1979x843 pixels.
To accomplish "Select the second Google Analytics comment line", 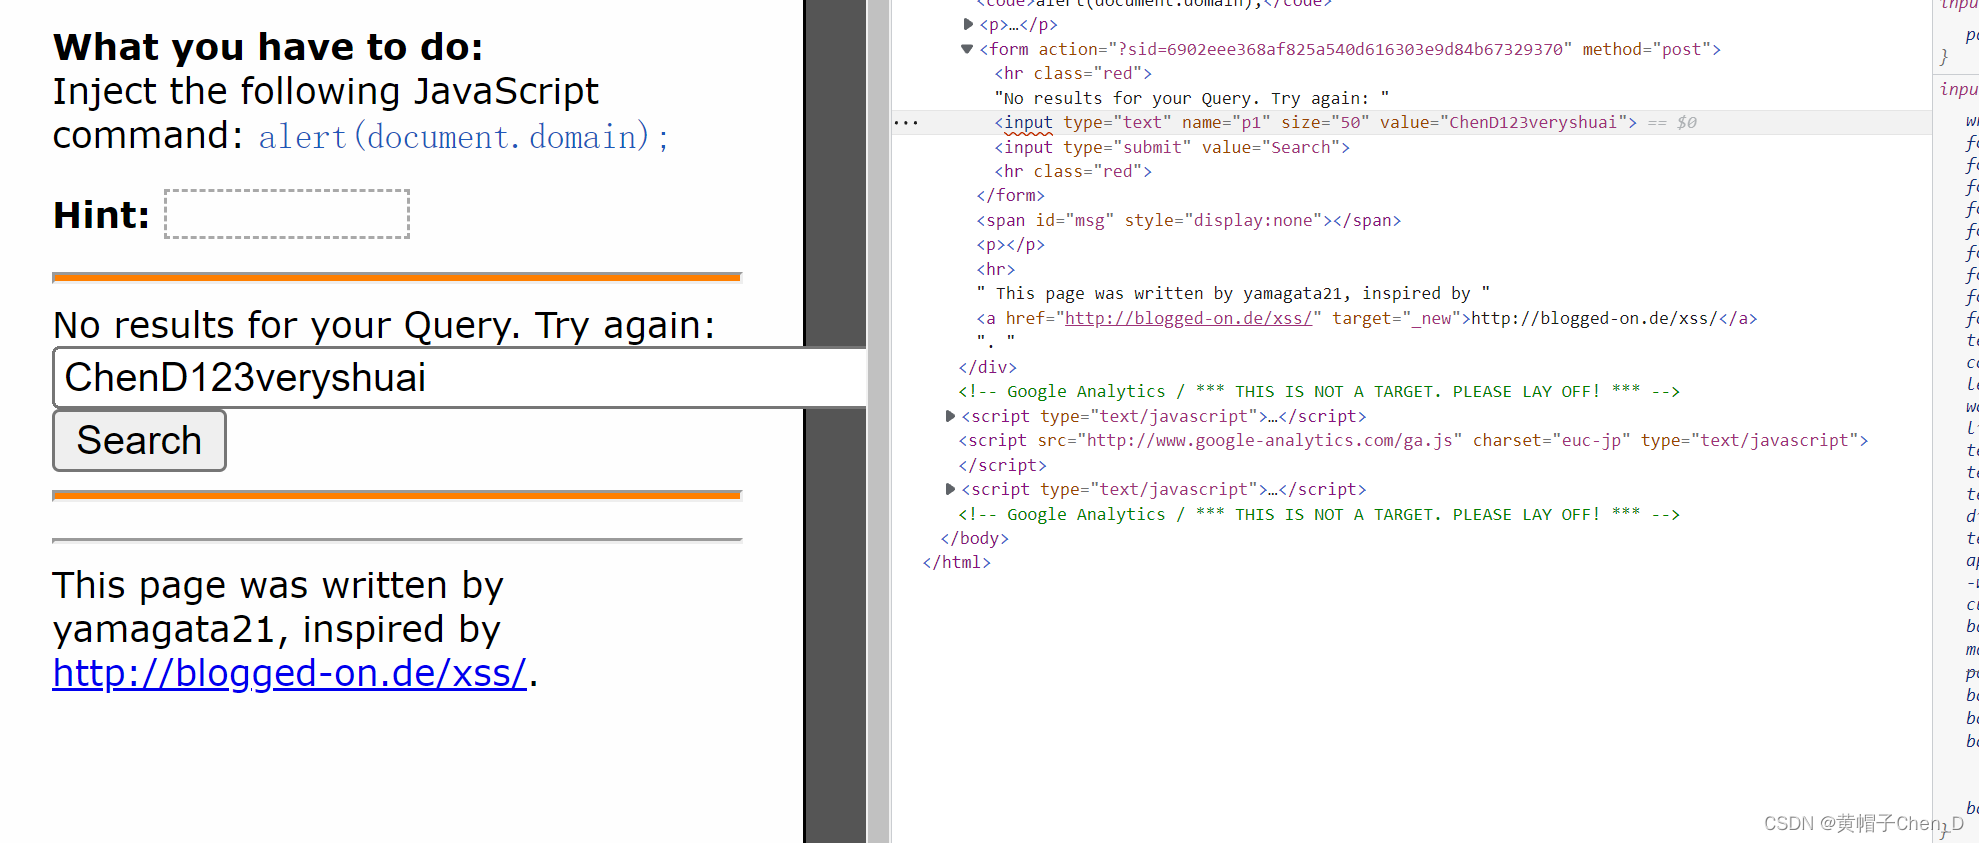I will (1319, 514).
